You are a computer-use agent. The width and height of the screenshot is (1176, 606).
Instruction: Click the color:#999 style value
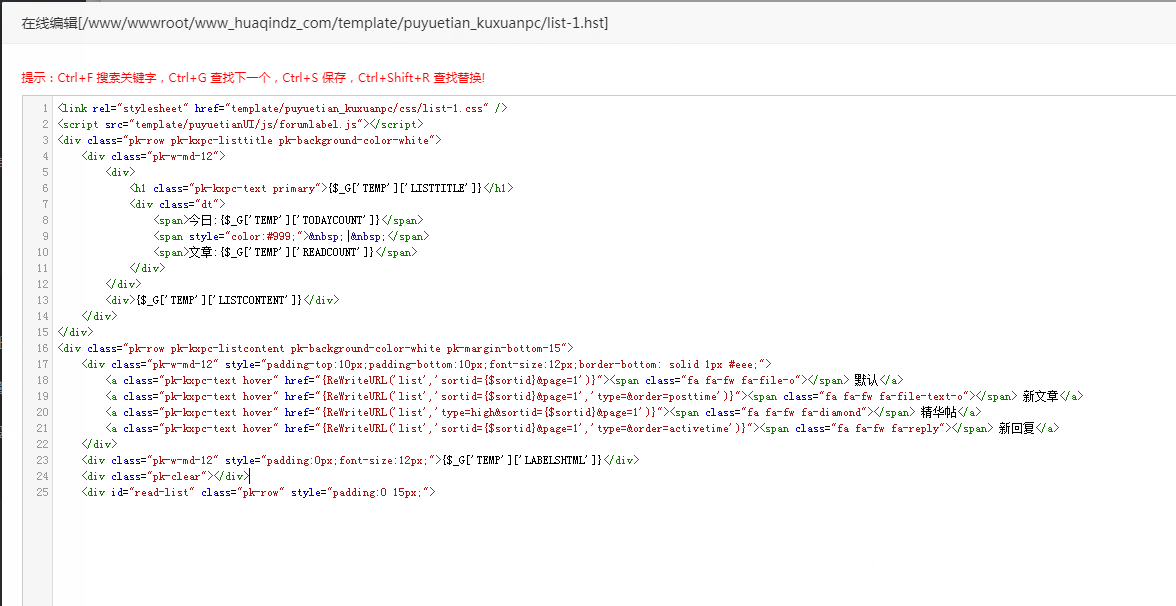265,236
